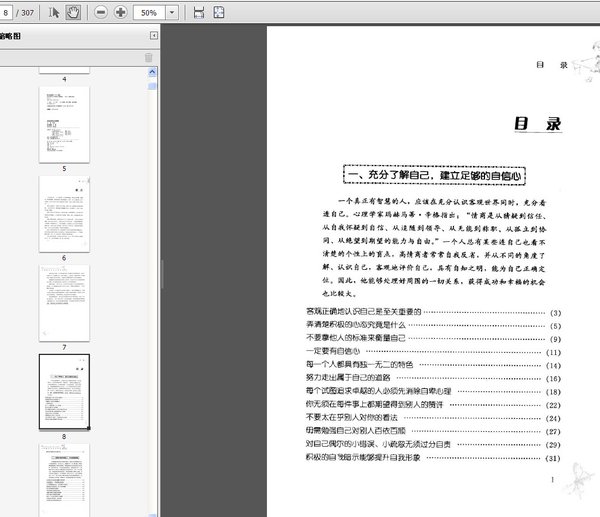The width and height of the screenshot is (600, 517).
Task: Click the '/ 307' total pages text
Action: pos(25,13)
